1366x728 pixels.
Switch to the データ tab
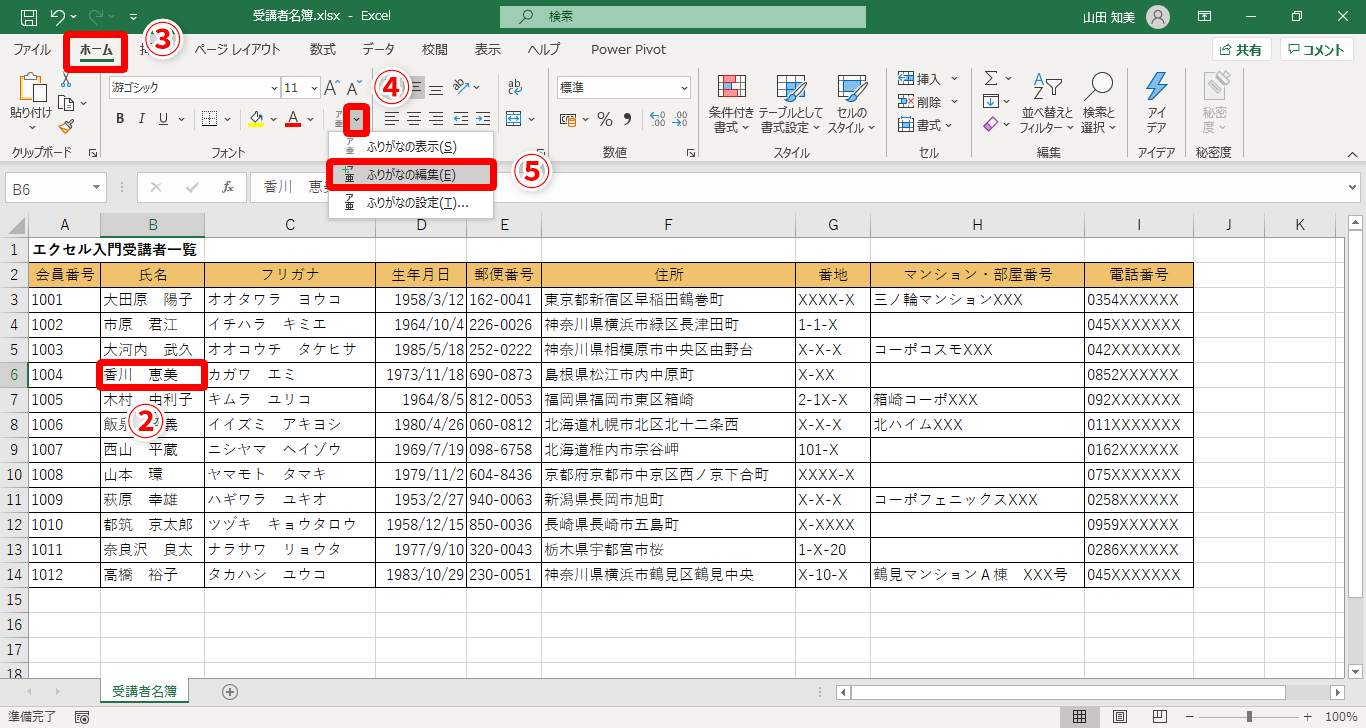click(x=378, y=50)
